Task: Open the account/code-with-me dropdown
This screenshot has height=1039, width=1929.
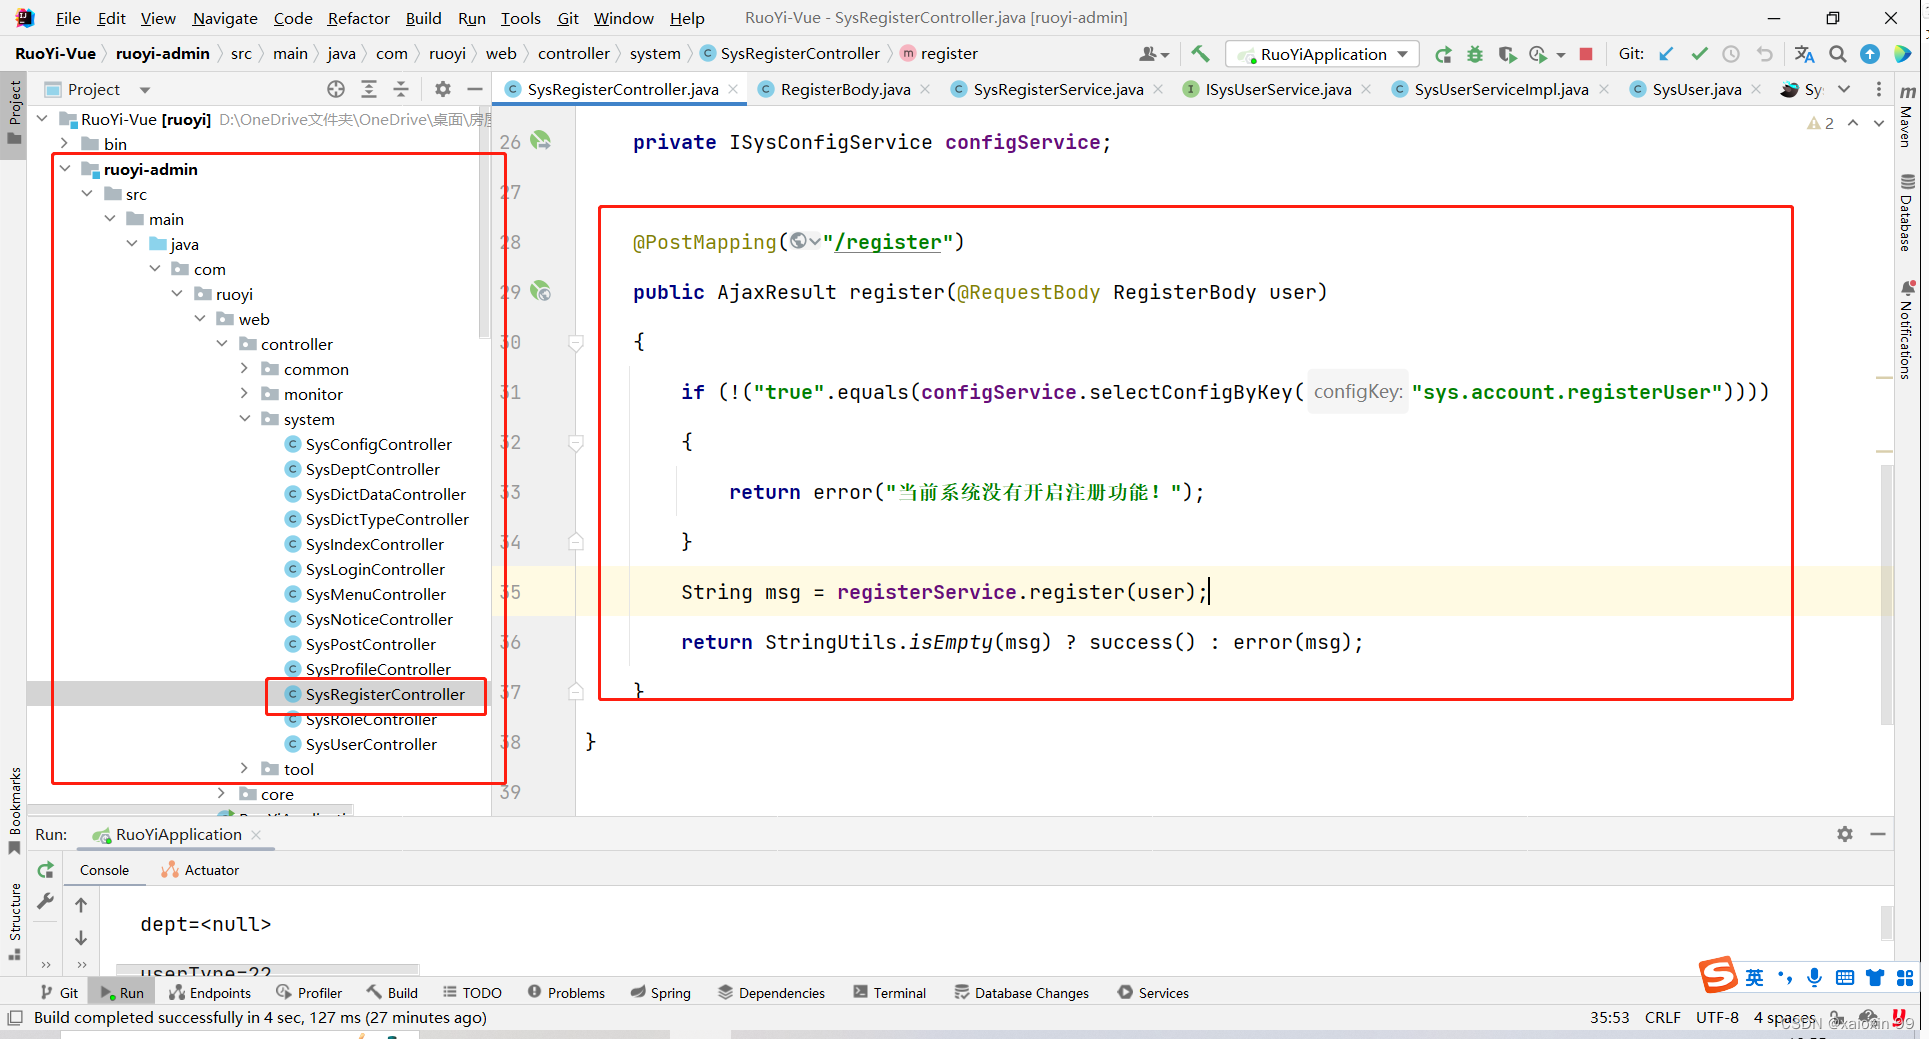Action: click(x=1154, y=54)
